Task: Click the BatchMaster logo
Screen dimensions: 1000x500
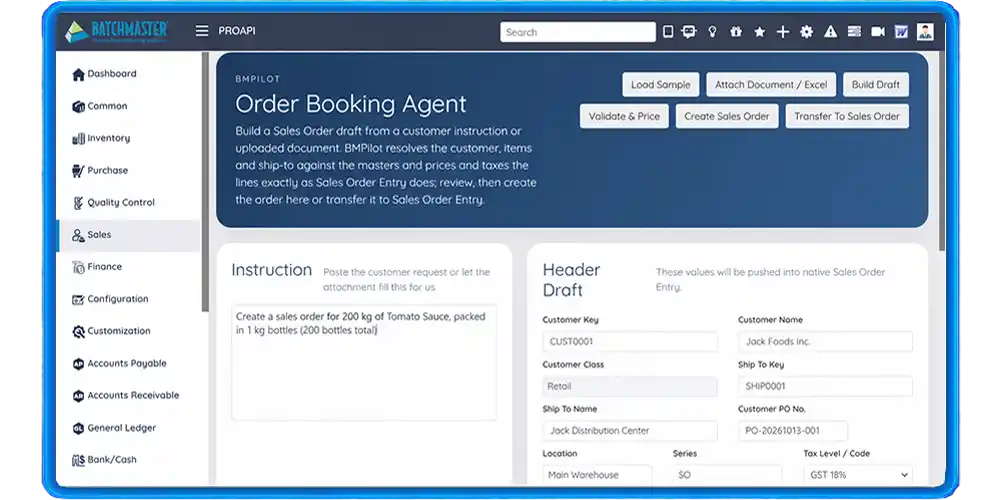Action: [x=117, y=31]
